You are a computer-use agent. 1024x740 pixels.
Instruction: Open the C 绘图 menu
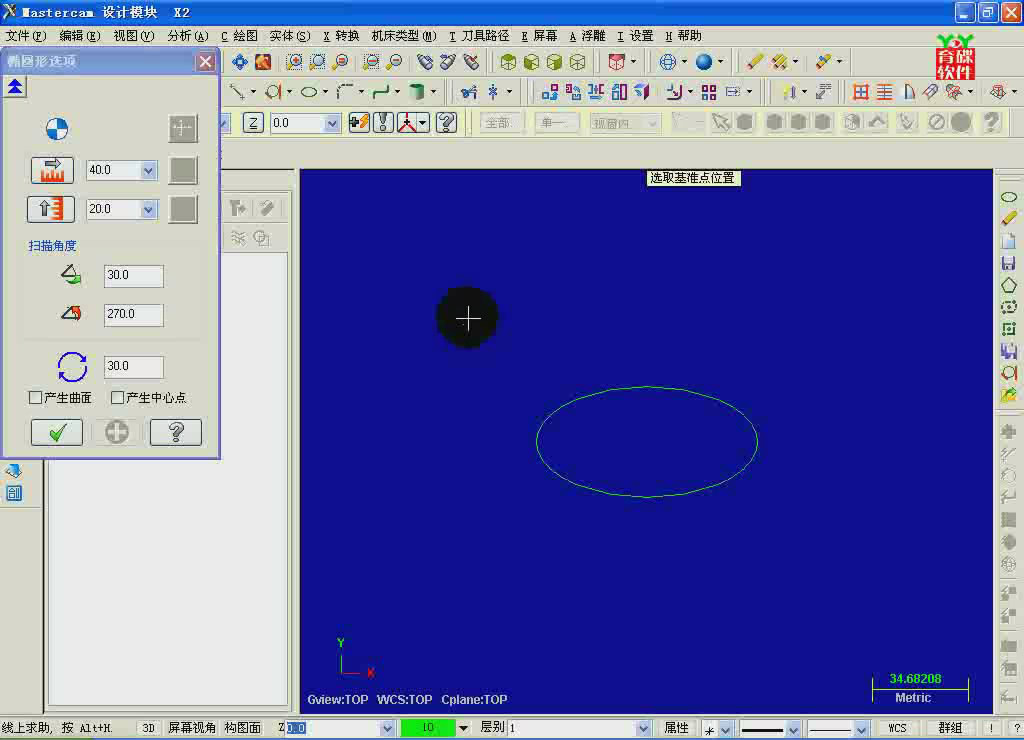(239, 36)
